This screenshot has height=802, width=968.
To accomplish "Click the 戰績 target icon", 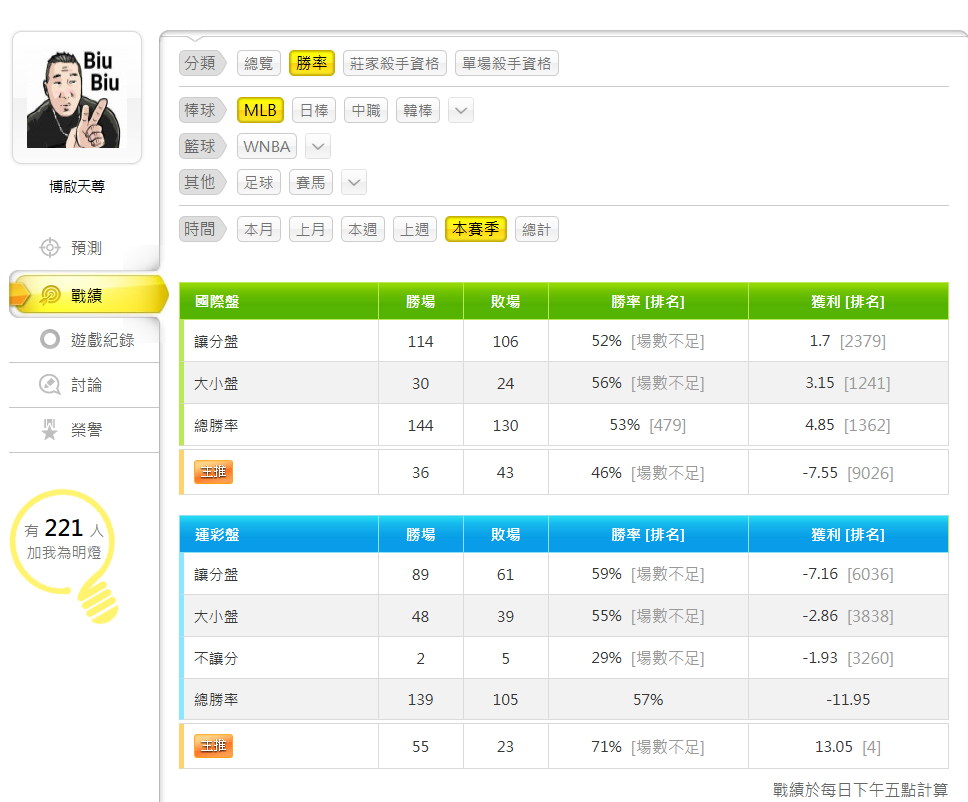I will coord(50,295).
